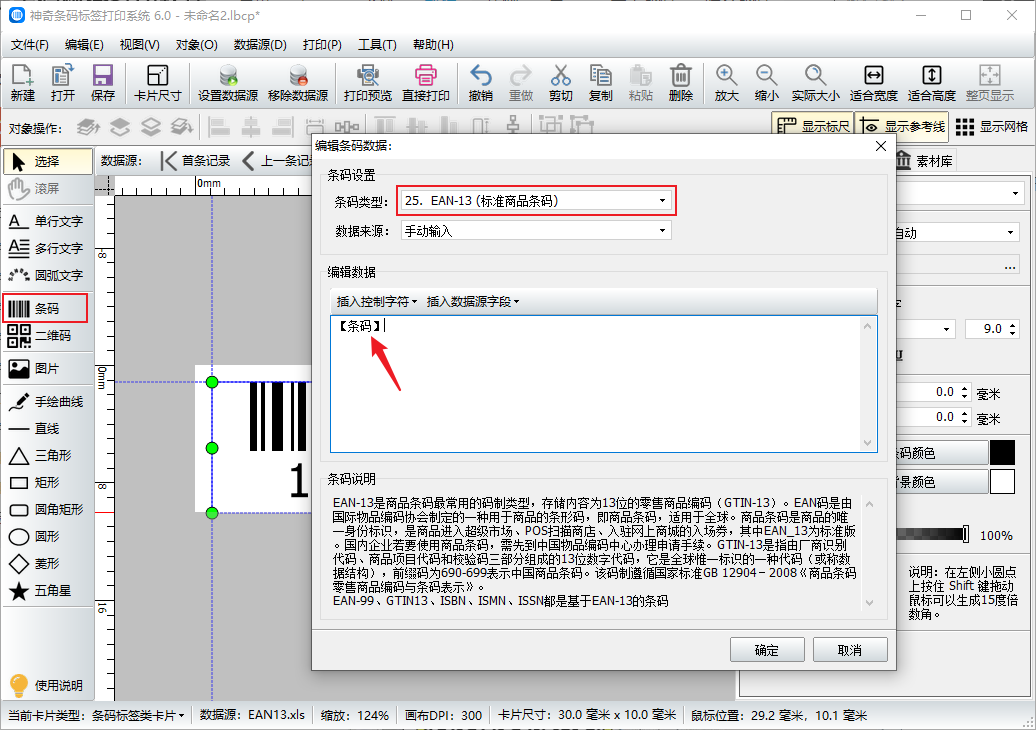Open the 数据来源 手动输入 dropdown
Image resolution: width=1036 pixels, height=730 pixels.
(536, 231)
